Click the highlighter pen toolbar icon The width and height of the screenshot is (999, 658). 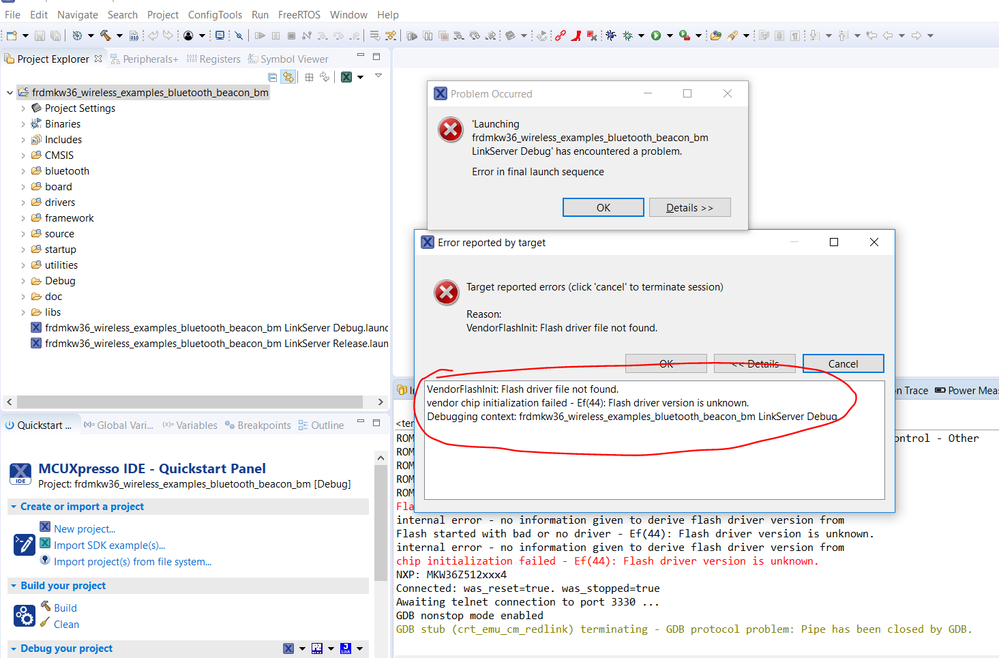point(732,36)
